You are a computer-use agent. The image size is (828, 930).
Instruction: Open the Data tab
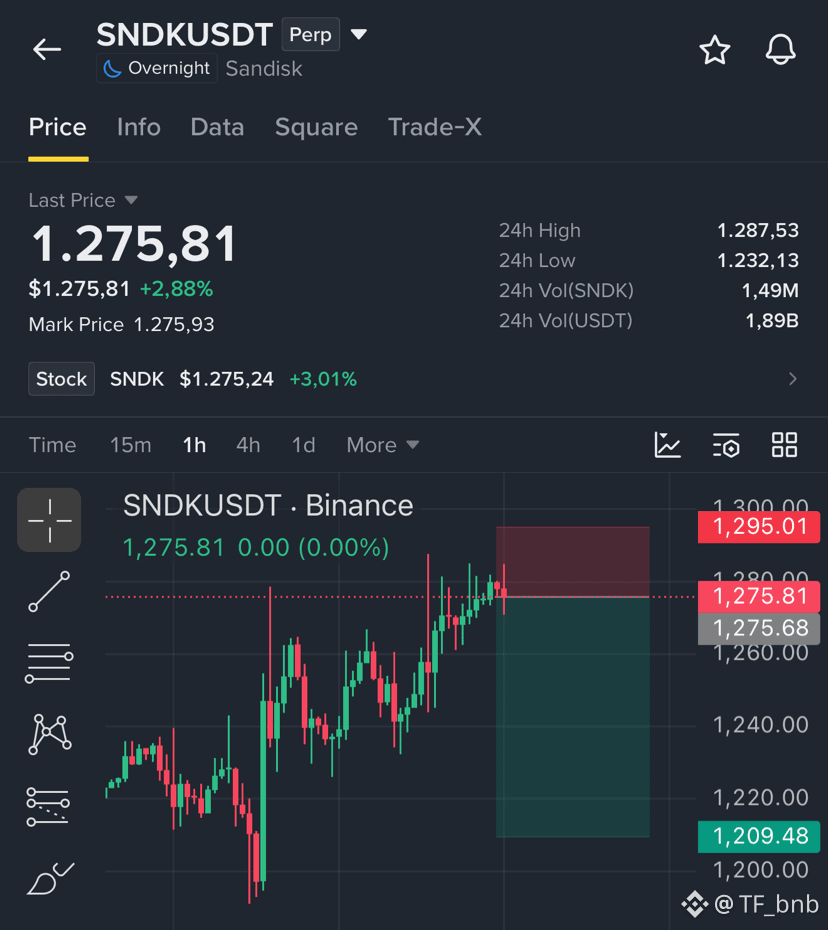pos(217,127)
